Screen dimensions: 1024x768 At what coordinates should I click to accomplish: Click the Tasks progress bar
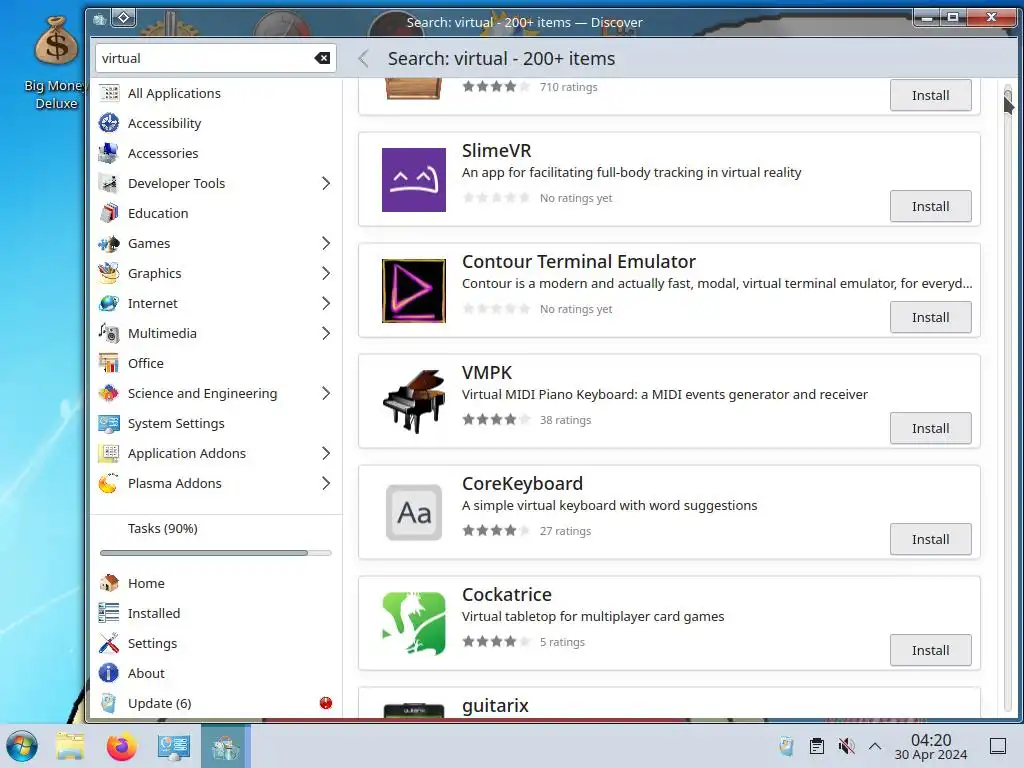[216, 553]
